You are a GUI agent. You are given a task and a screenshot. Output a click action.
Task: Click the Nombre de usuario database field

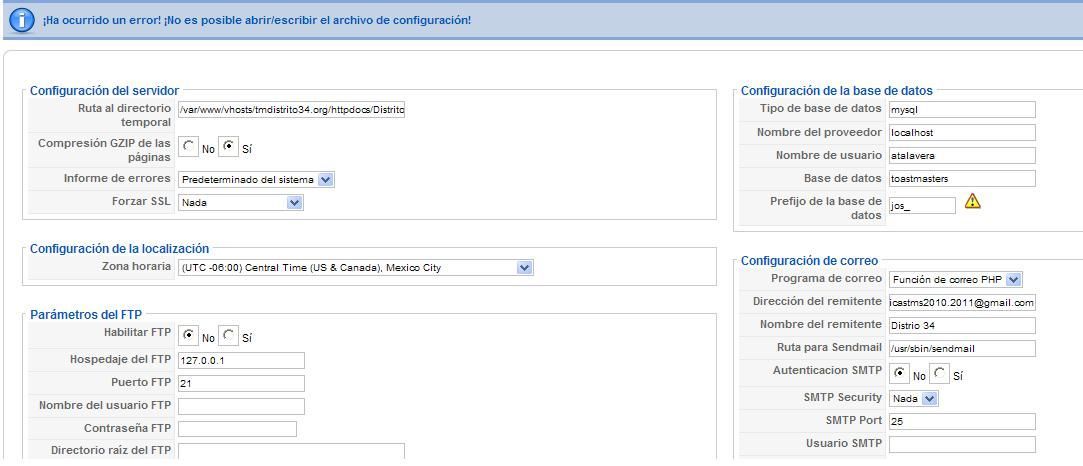tap(962, 155)
